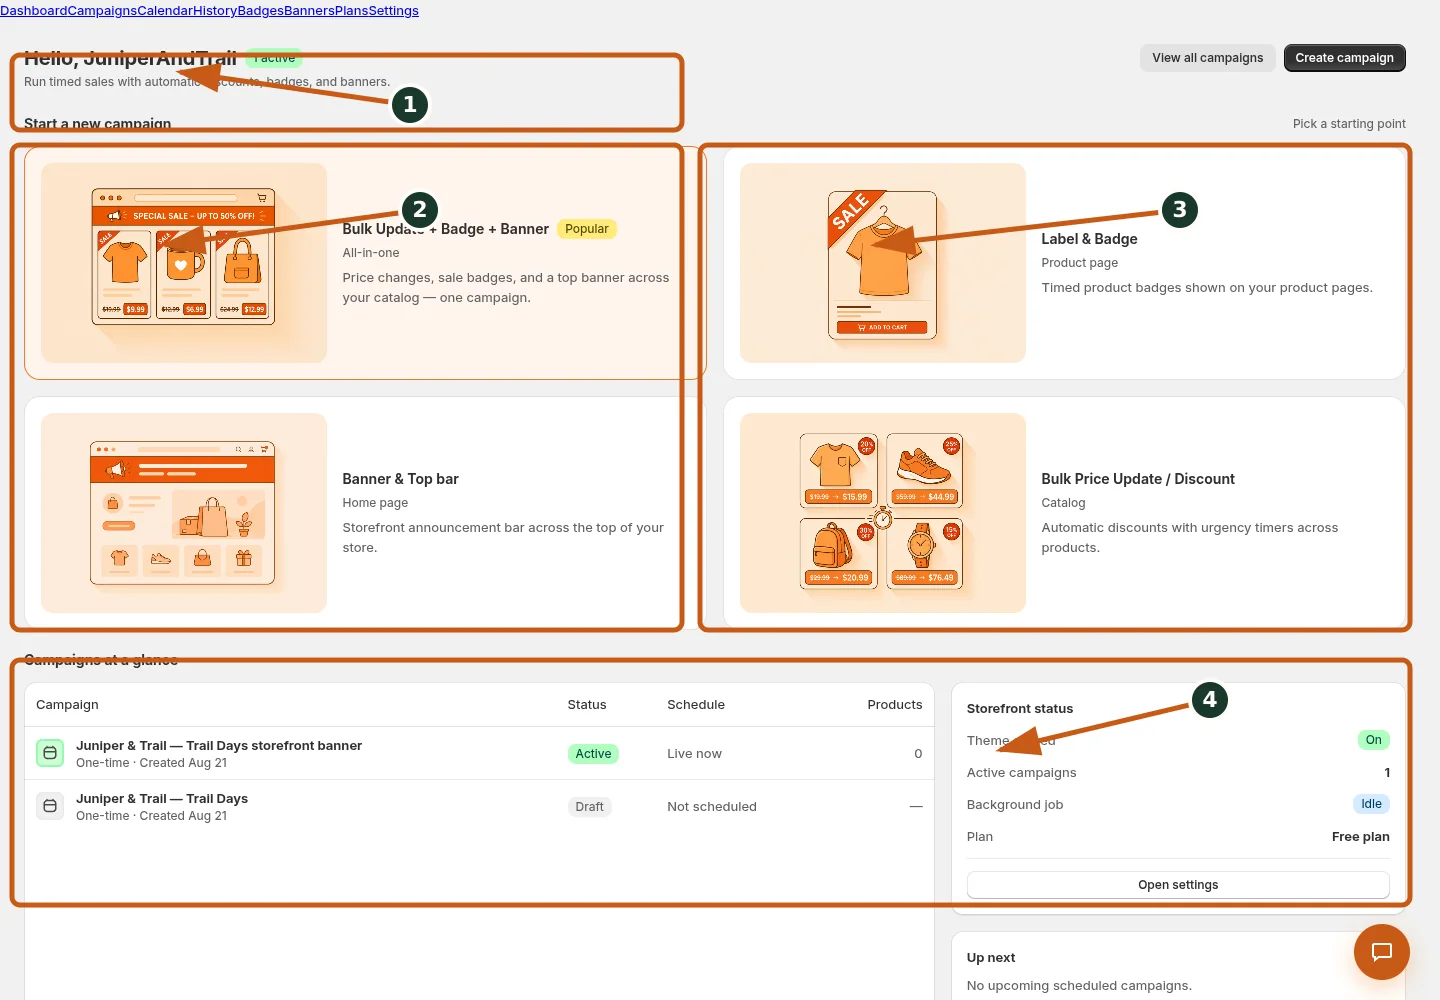Click the Create campaign button
Screen dimensions: 1440x1000
(x=1344, y=58)
